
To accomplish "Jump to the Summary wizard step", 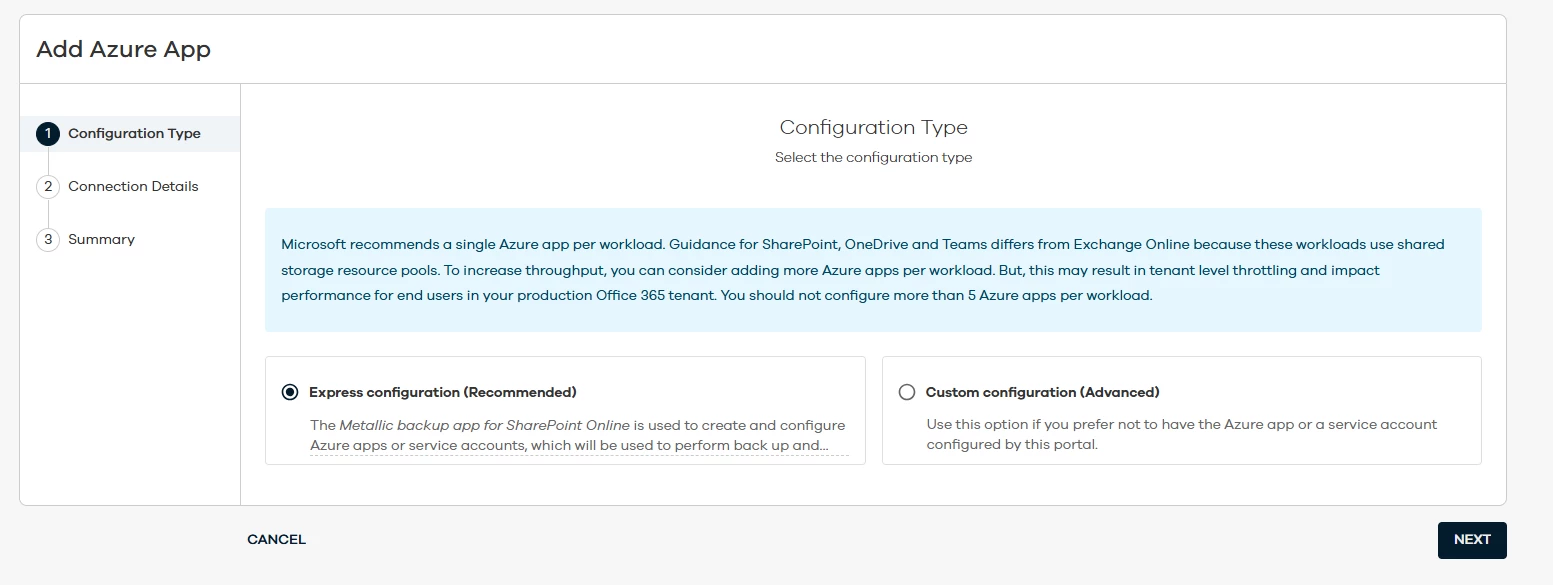I will pos(101,240).
